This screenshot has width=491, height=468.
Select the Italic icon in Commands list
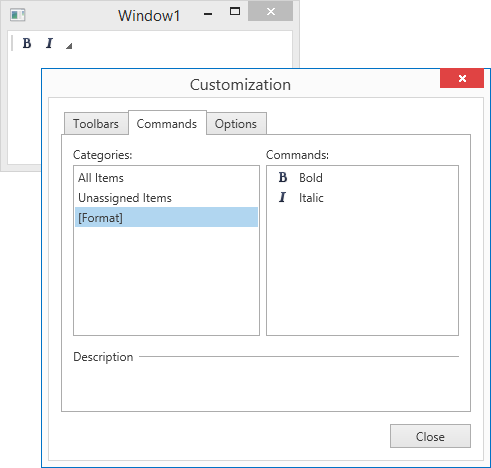[282, 197]
